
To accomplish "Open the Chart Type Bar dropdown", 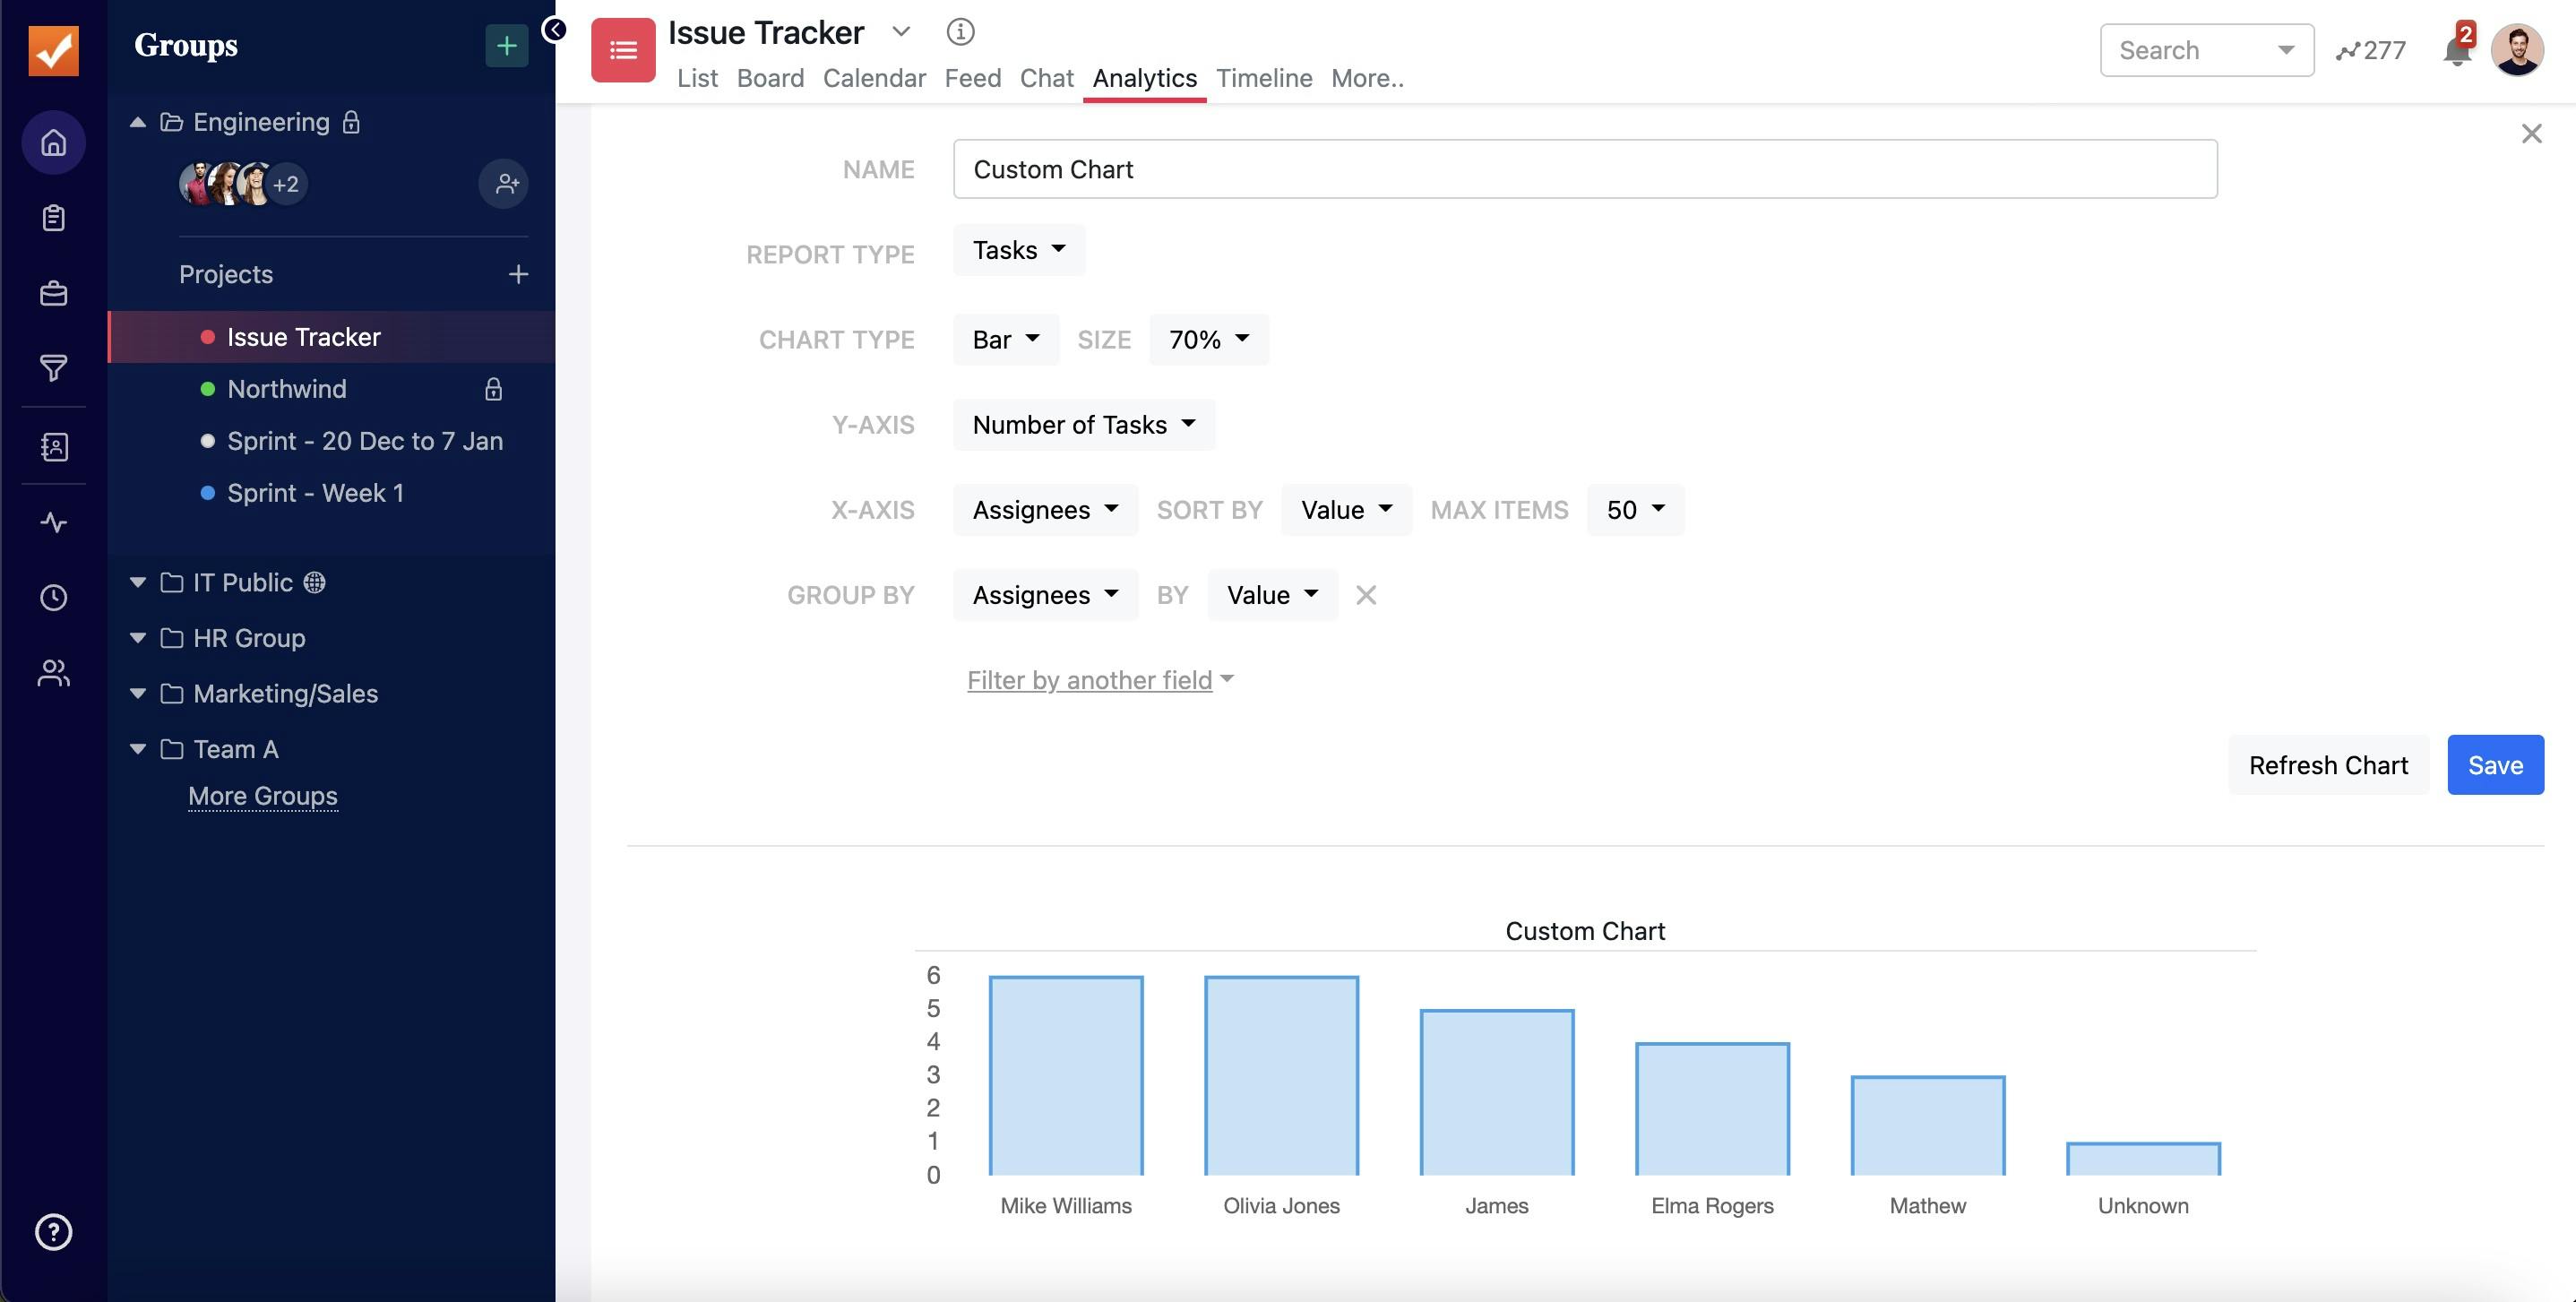I will point(1005,340).
